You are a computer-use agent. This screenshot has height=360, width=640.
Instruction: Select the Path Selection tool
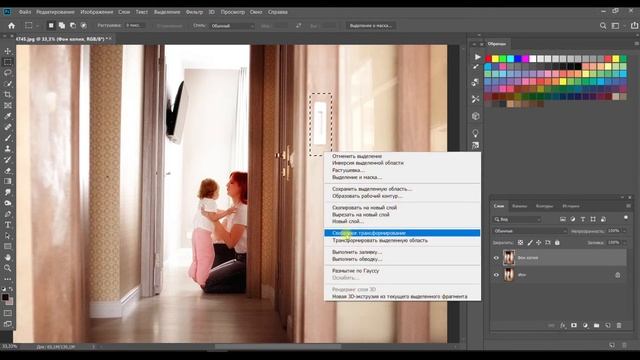8,236
